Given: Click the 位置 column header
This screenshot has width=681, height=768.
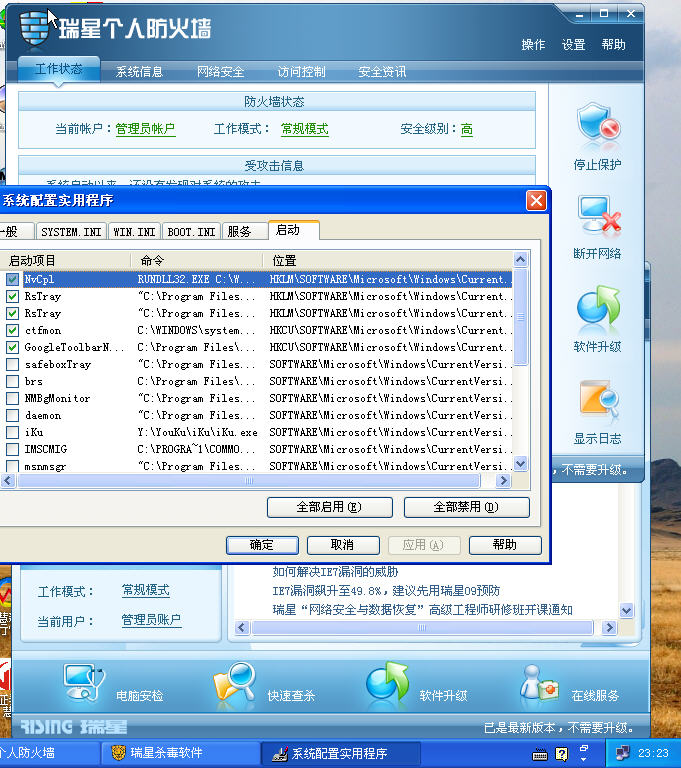Looking at the screenshot, I should pos(388,261).
